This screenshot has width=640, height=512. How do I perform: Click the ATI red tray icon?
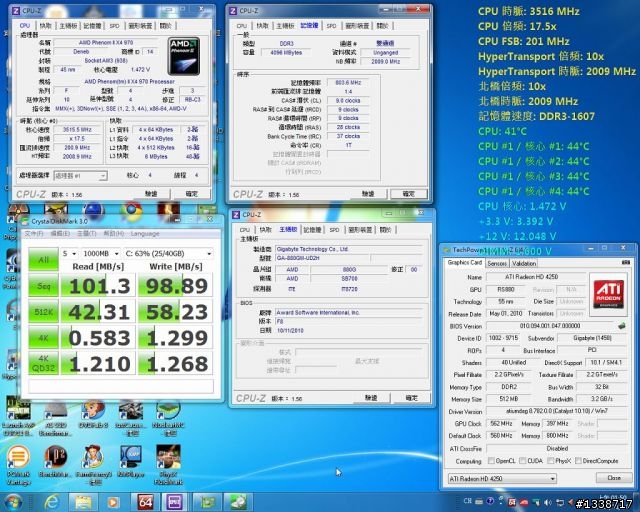tap(524, 503)
